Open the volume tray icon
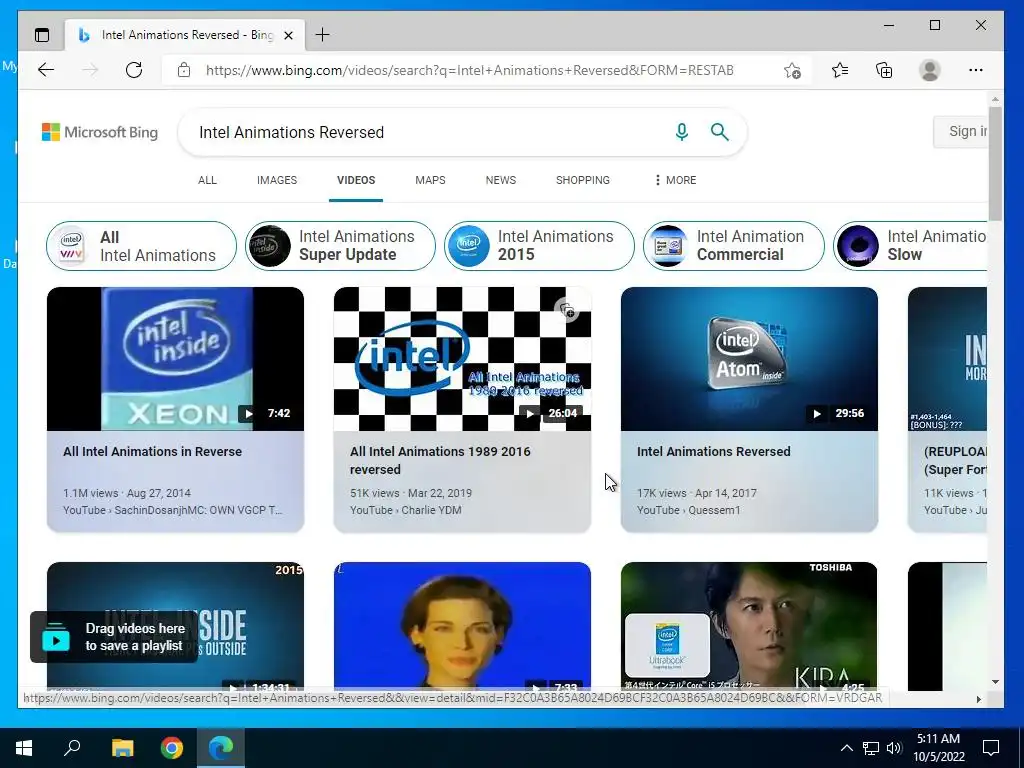The height and width of the screenshot is (768, 1024). 894,748
